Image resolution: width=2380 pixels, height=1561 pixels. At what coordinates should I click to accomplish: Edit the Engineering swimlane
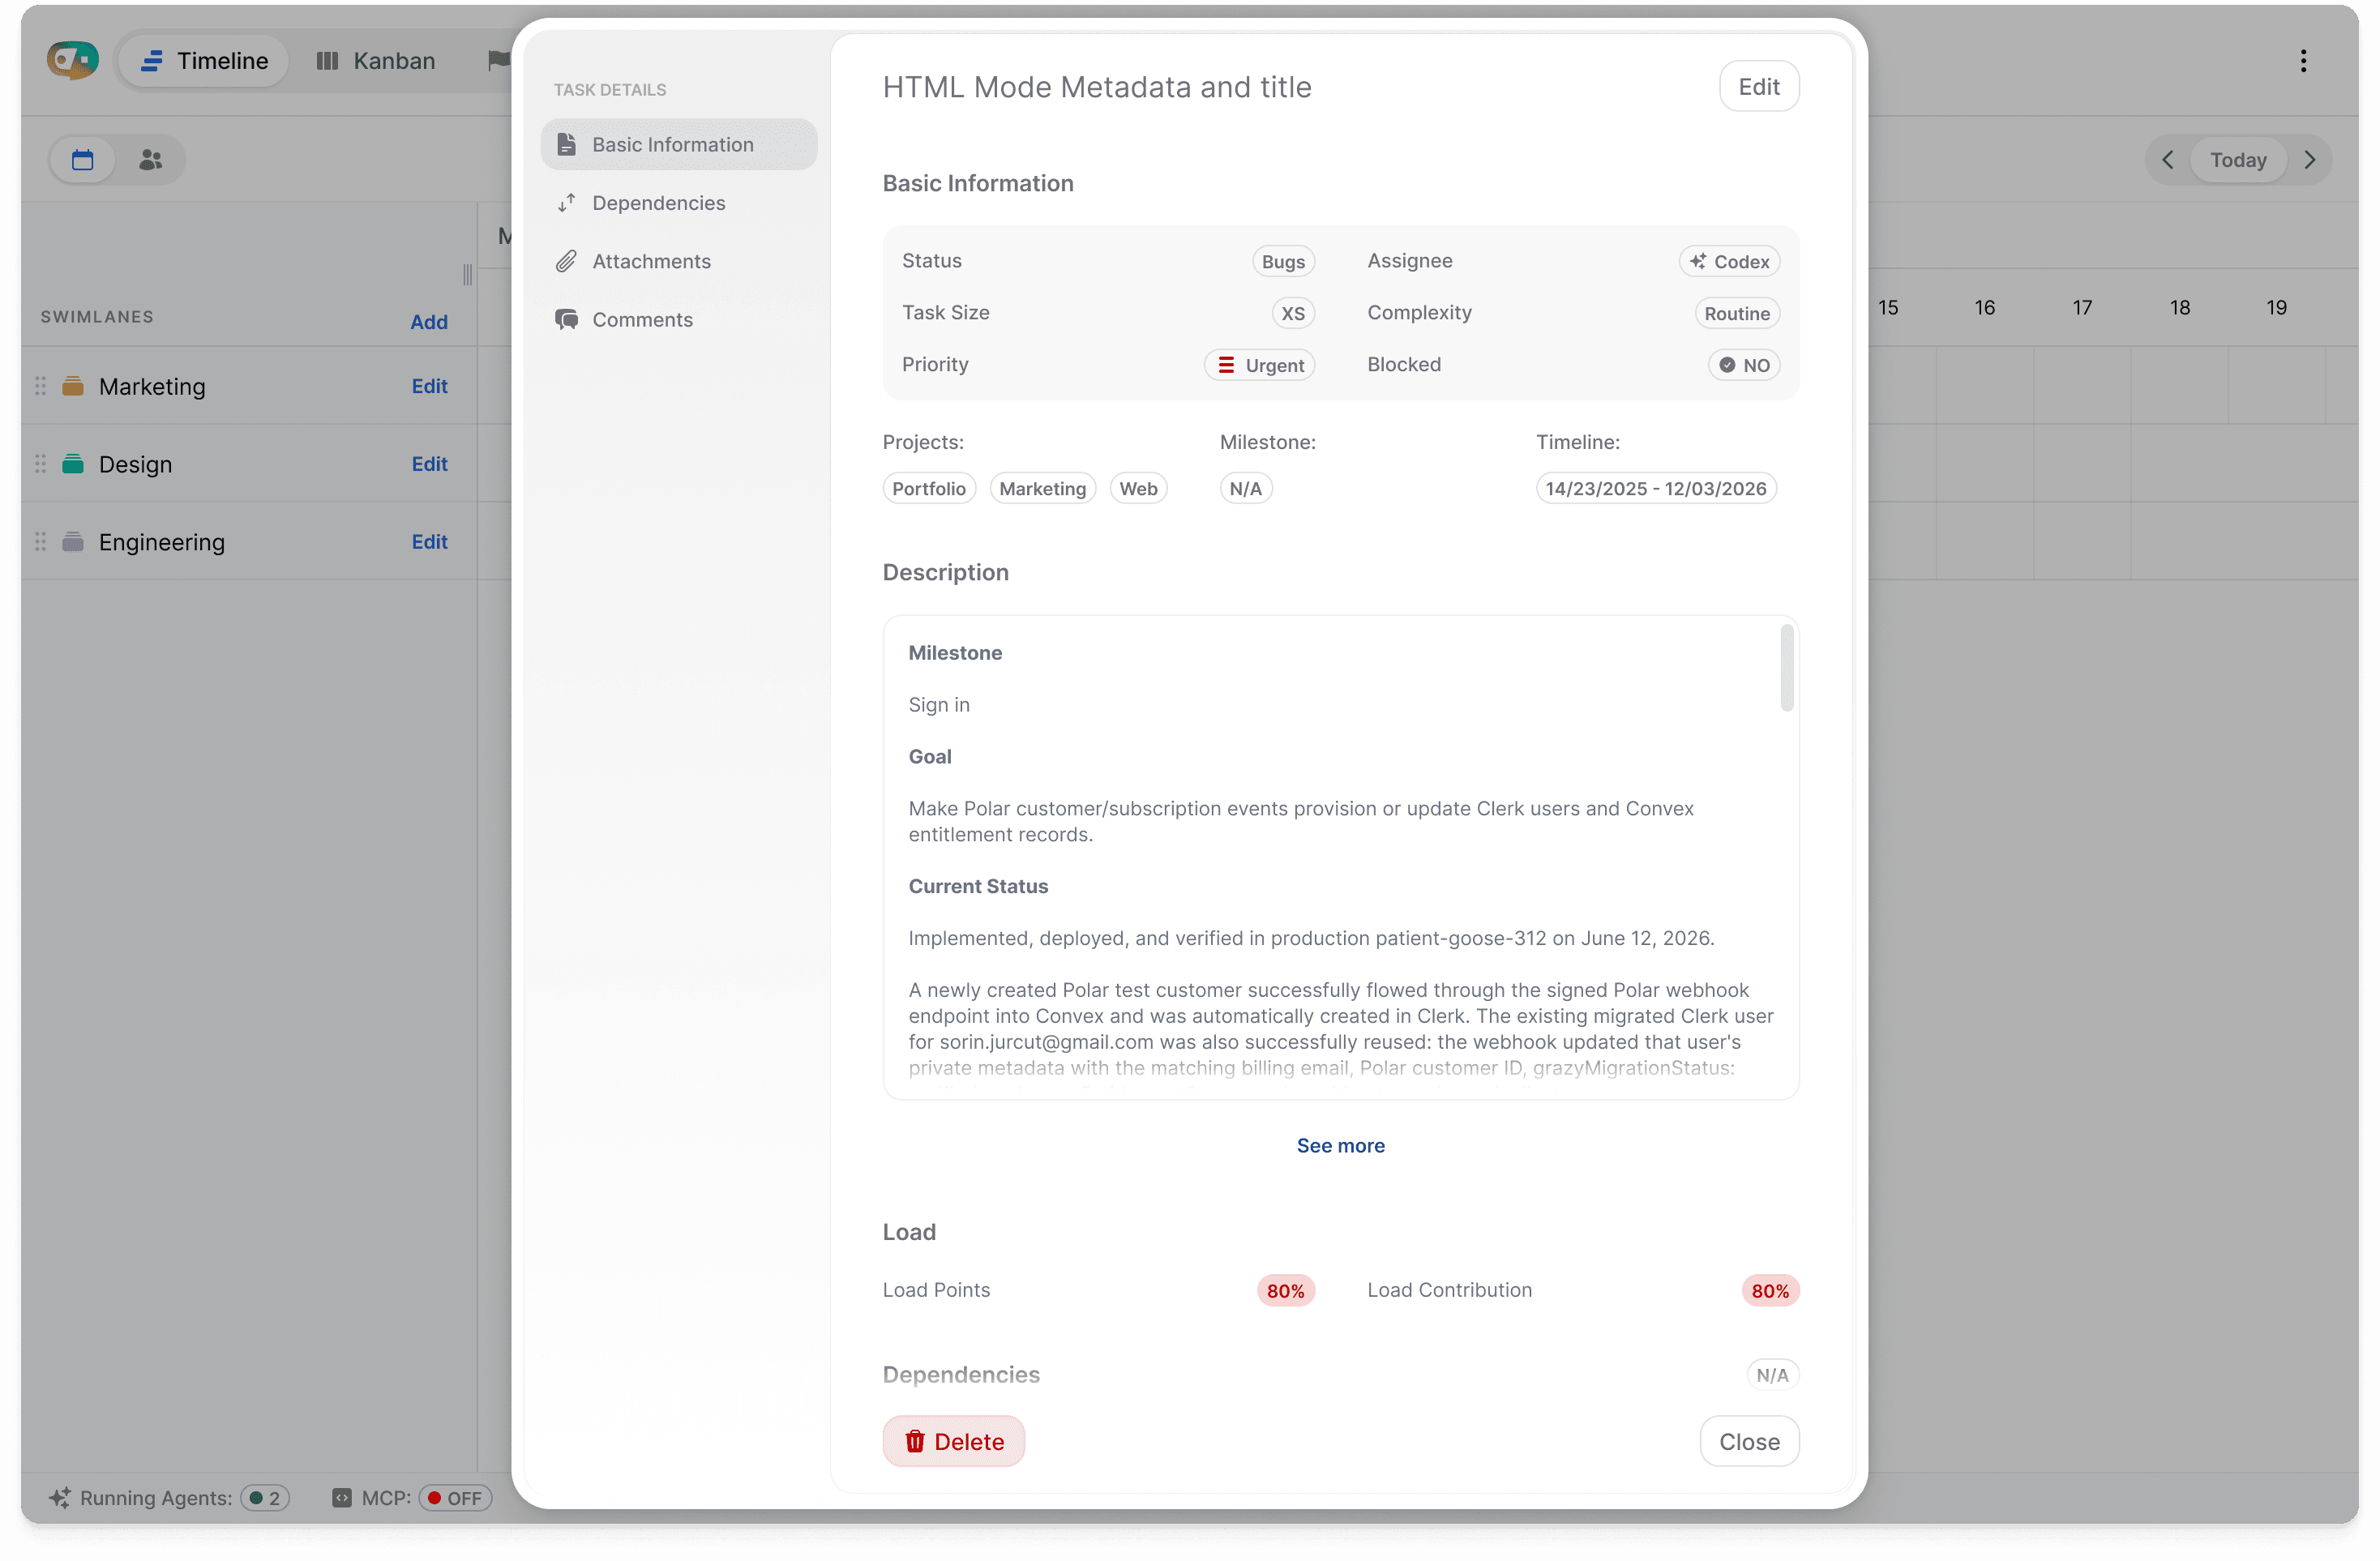pos(429,542)
